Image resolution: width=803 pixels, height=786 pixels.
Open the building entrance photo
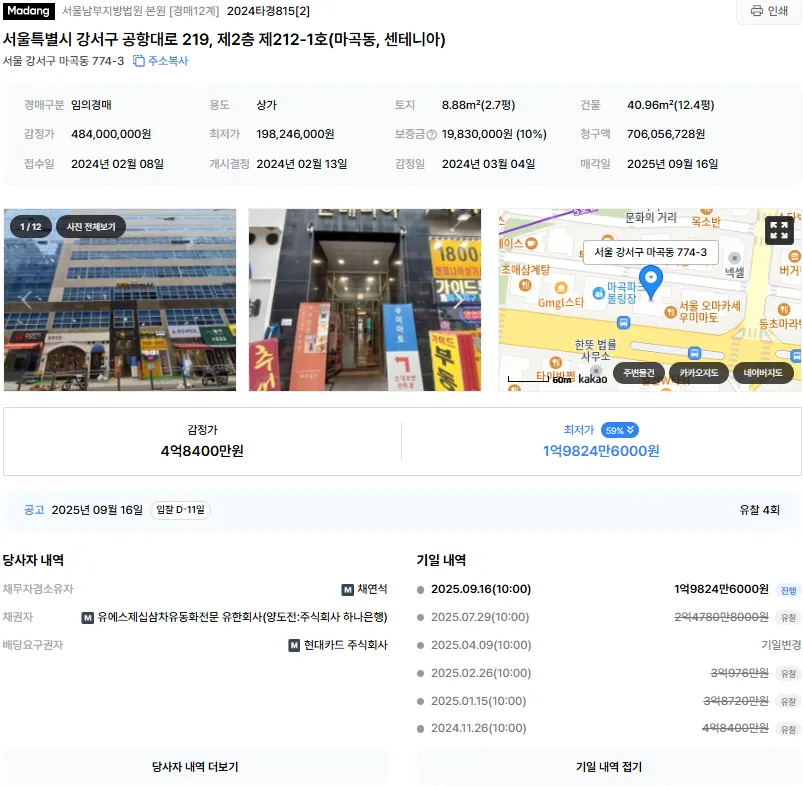point(365,300)
